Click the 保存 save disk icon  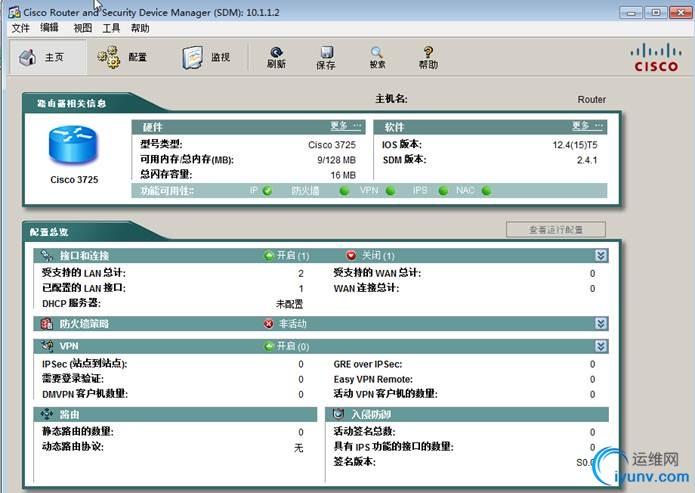click(326, 58)
